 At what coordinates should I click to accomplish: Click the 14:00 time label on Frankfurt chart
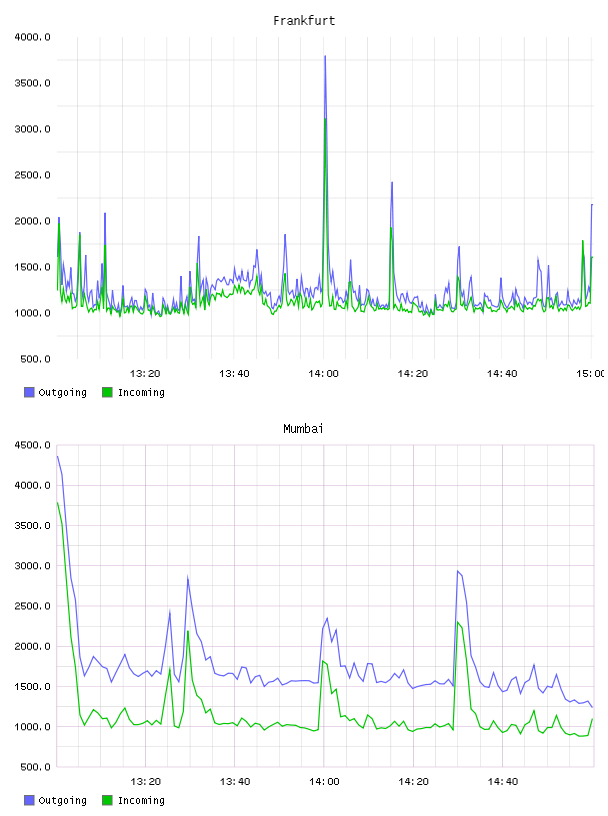coord(323,374)
